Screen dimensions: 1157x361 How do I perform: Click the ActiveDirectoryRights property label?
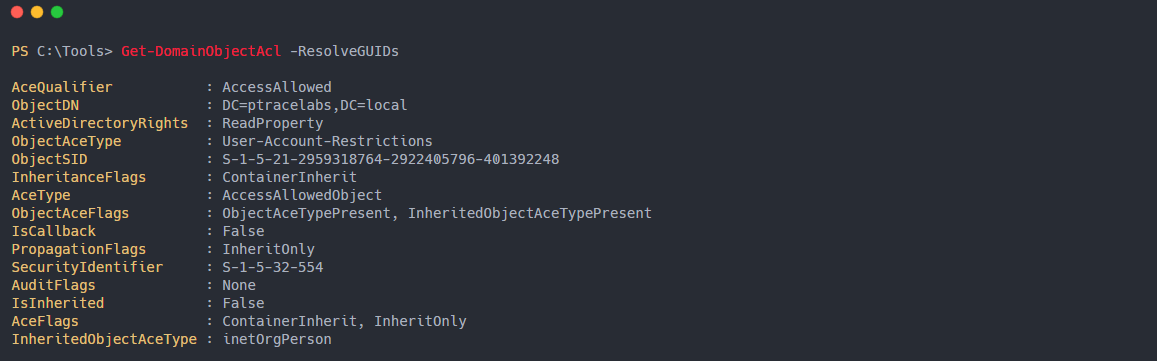point(100,123)
